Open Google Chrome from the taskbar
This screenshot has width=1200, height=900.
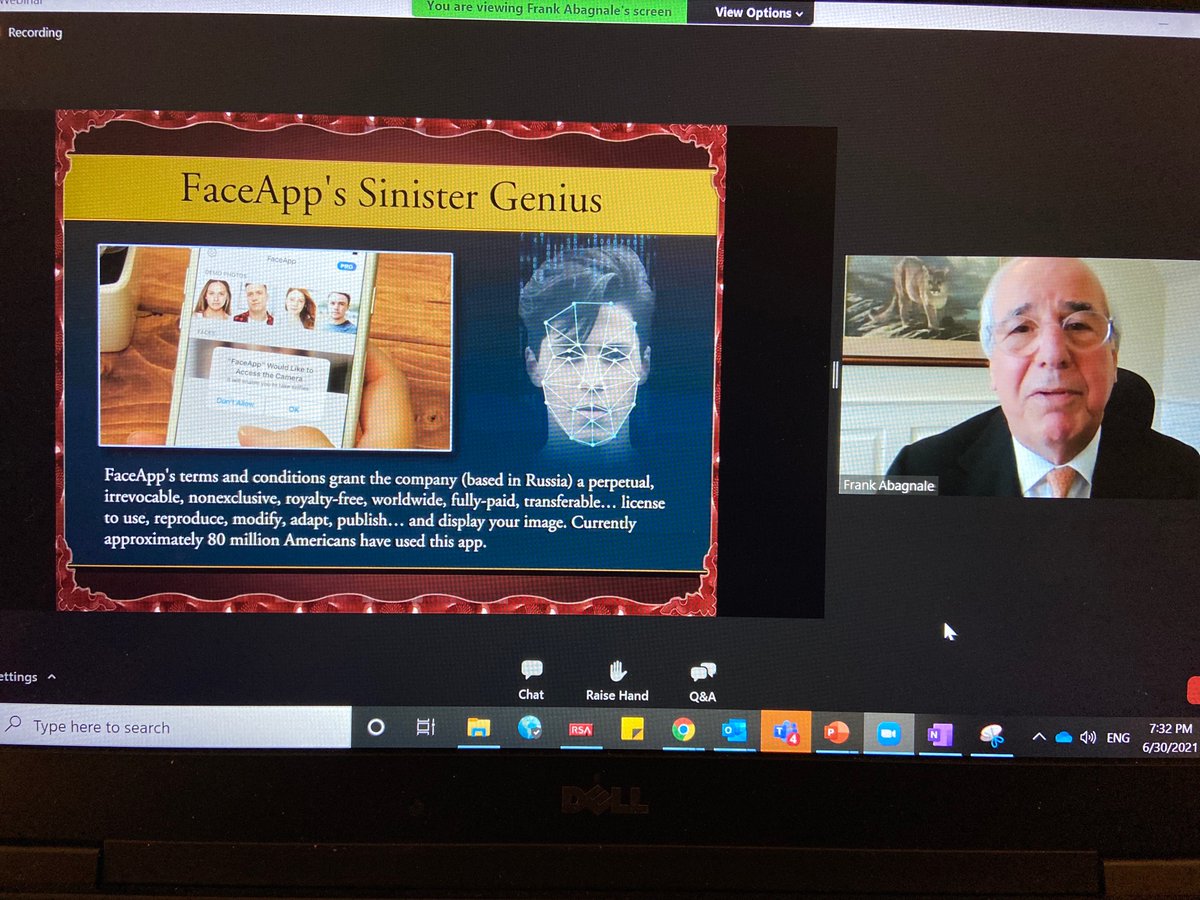pos(683,731)
